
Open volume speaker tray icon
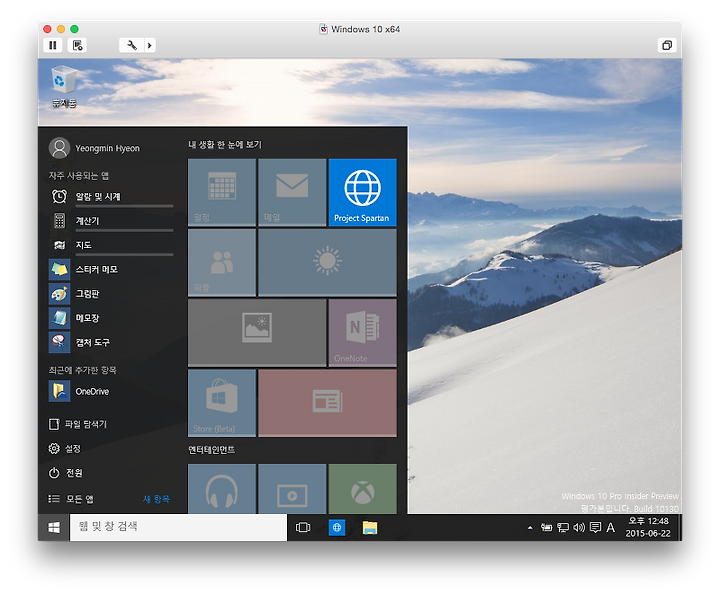click(x=579, y=528)
